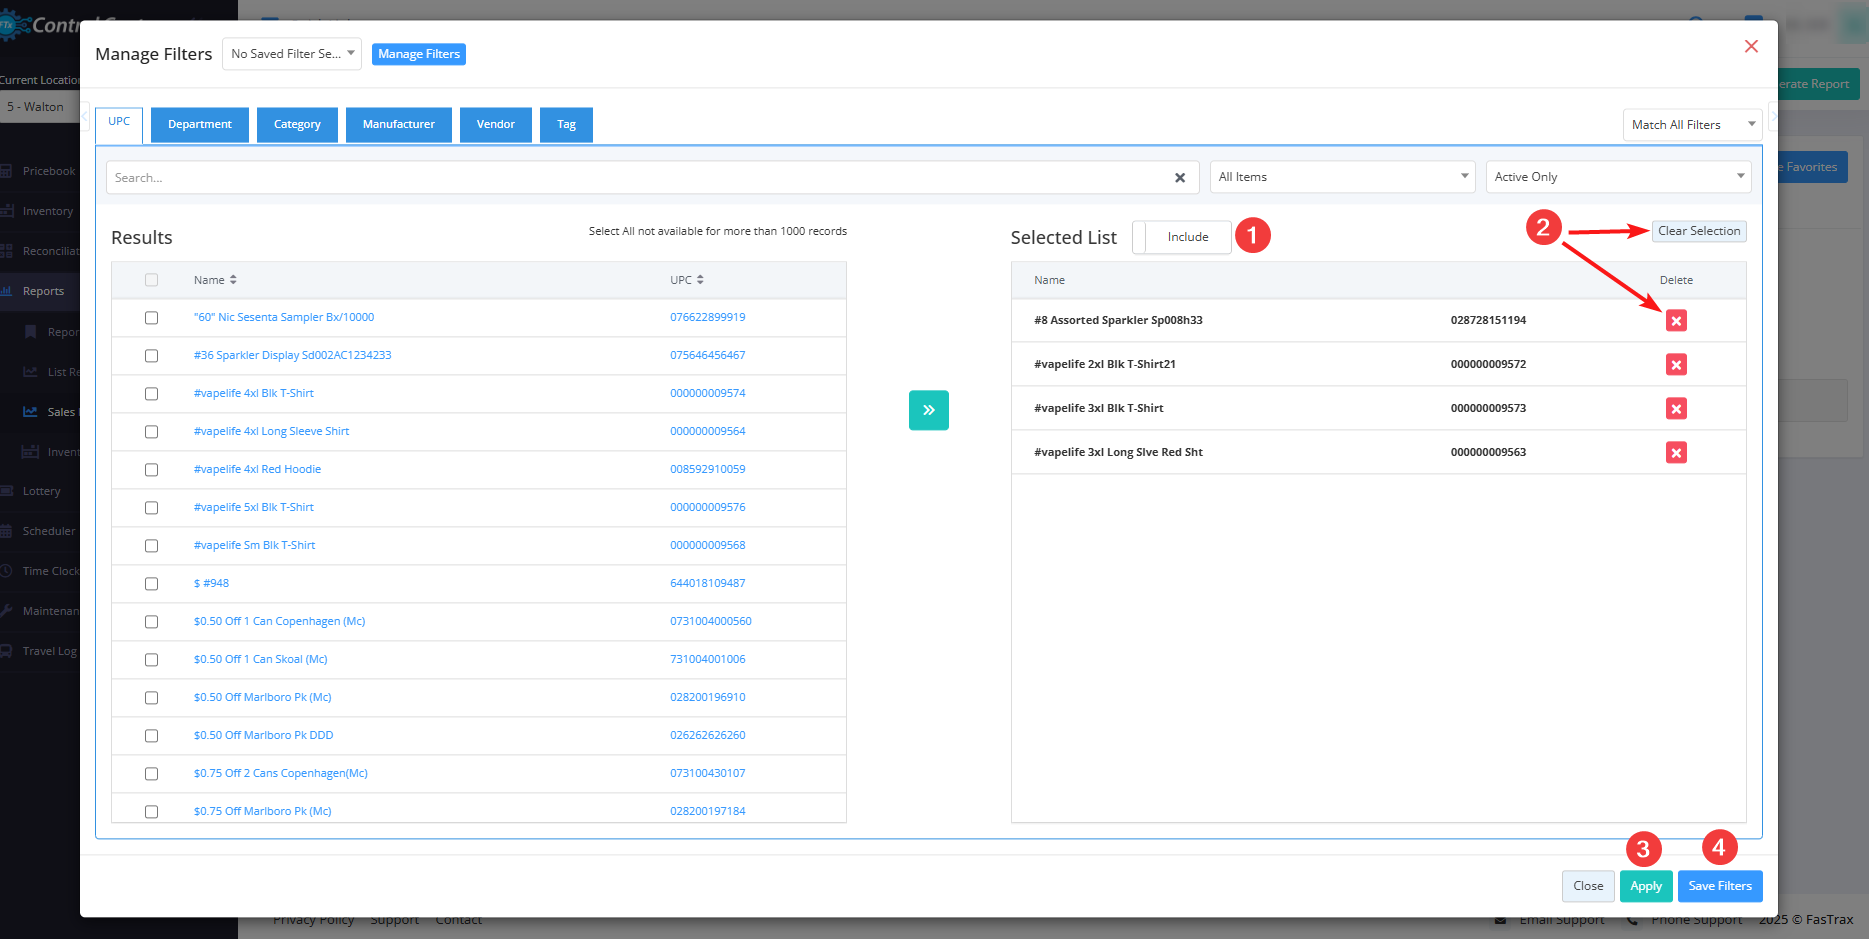Click inside the Search input field
The height and width of the screenshot is (939, 1869).
pos(640,178)
